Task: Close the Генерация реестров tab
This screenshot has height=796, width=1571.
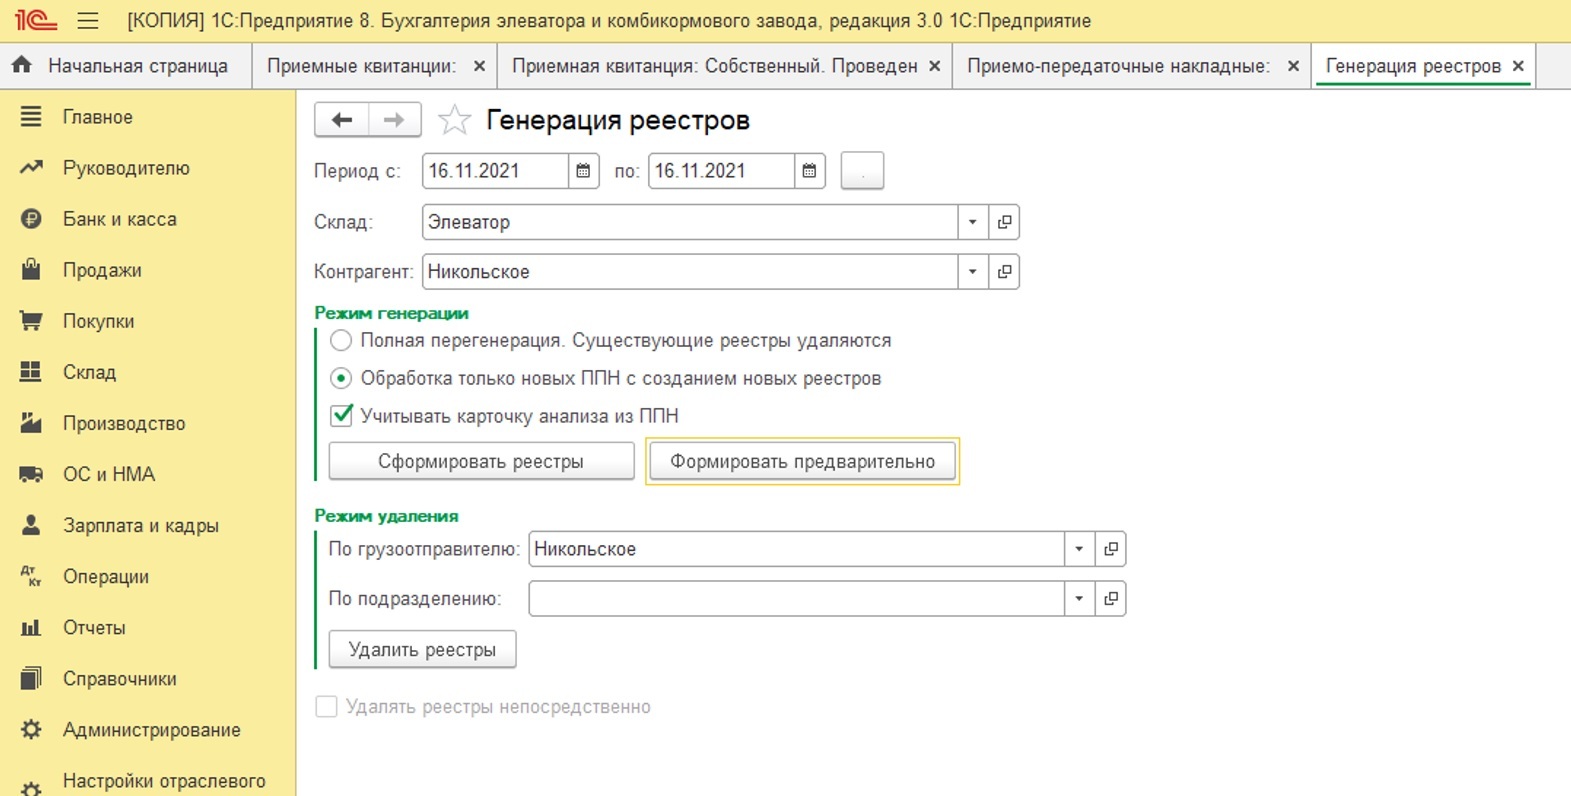Action: 1518,66
